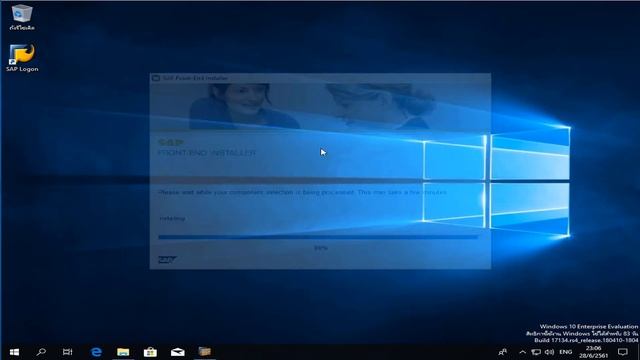Select the SAP Logon desktop shortcut

[x=22, y=58]
